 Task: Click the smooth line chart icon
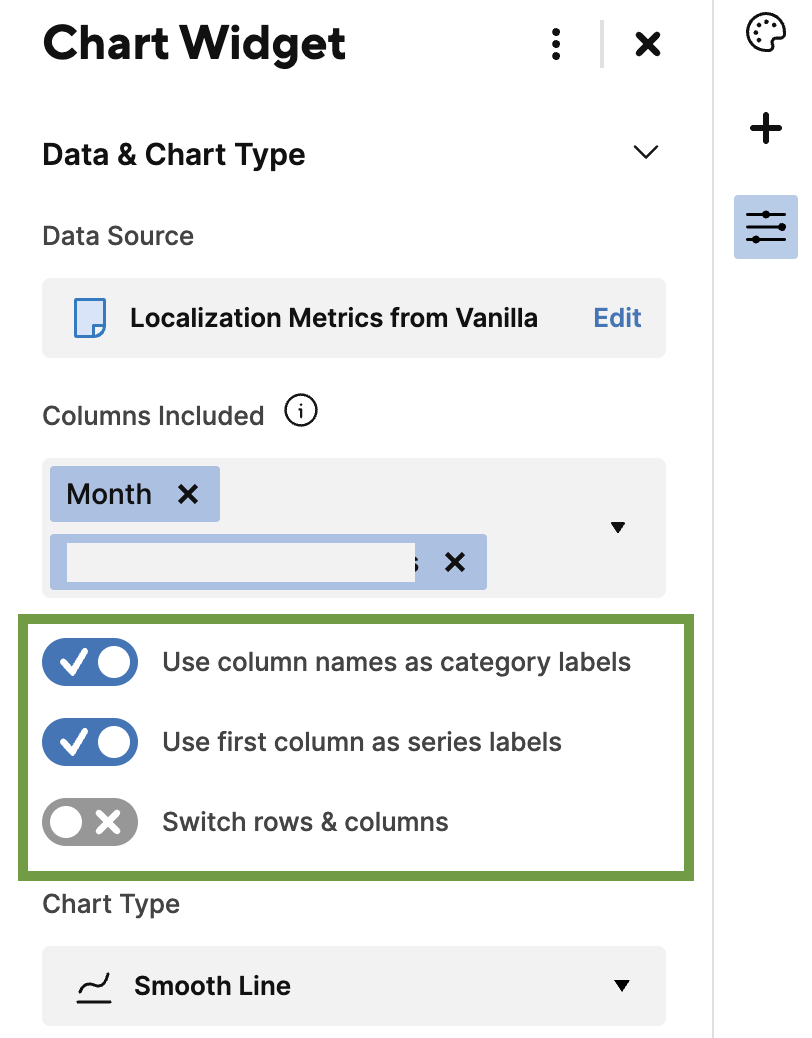(x=94, y=987)
